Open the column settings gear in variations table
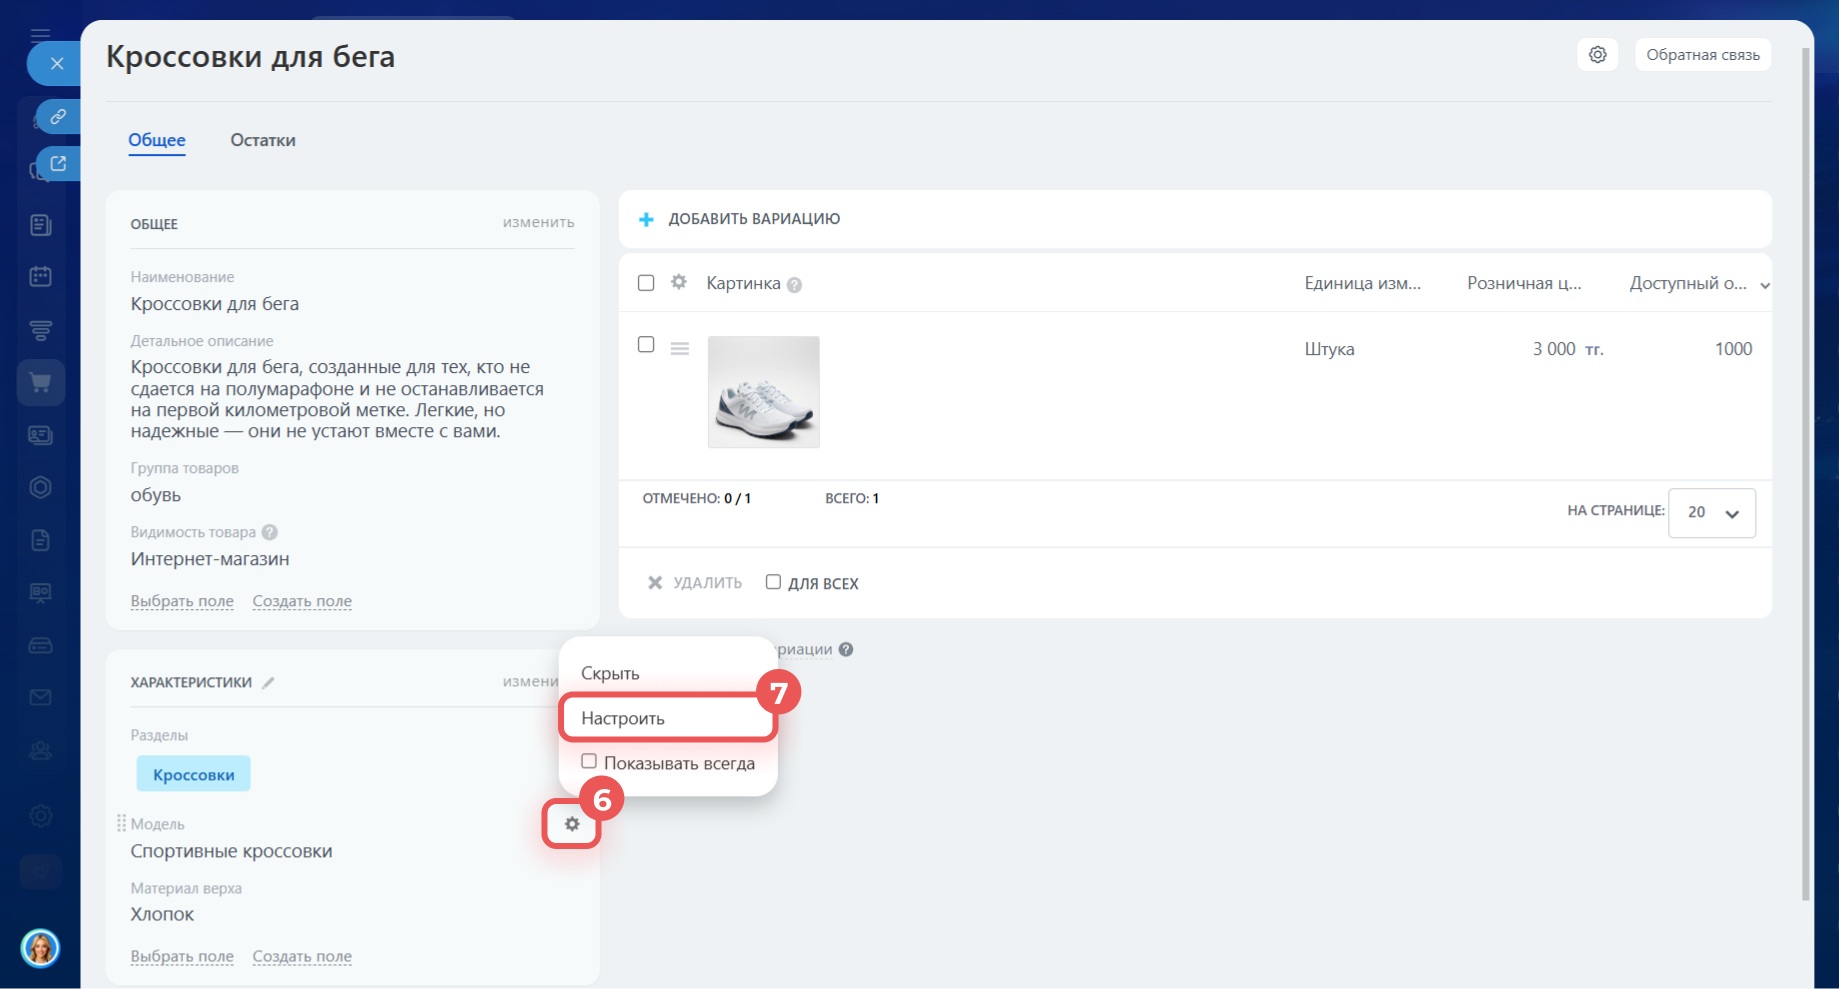Viewport: 1839px width, 989px height. 679,283
